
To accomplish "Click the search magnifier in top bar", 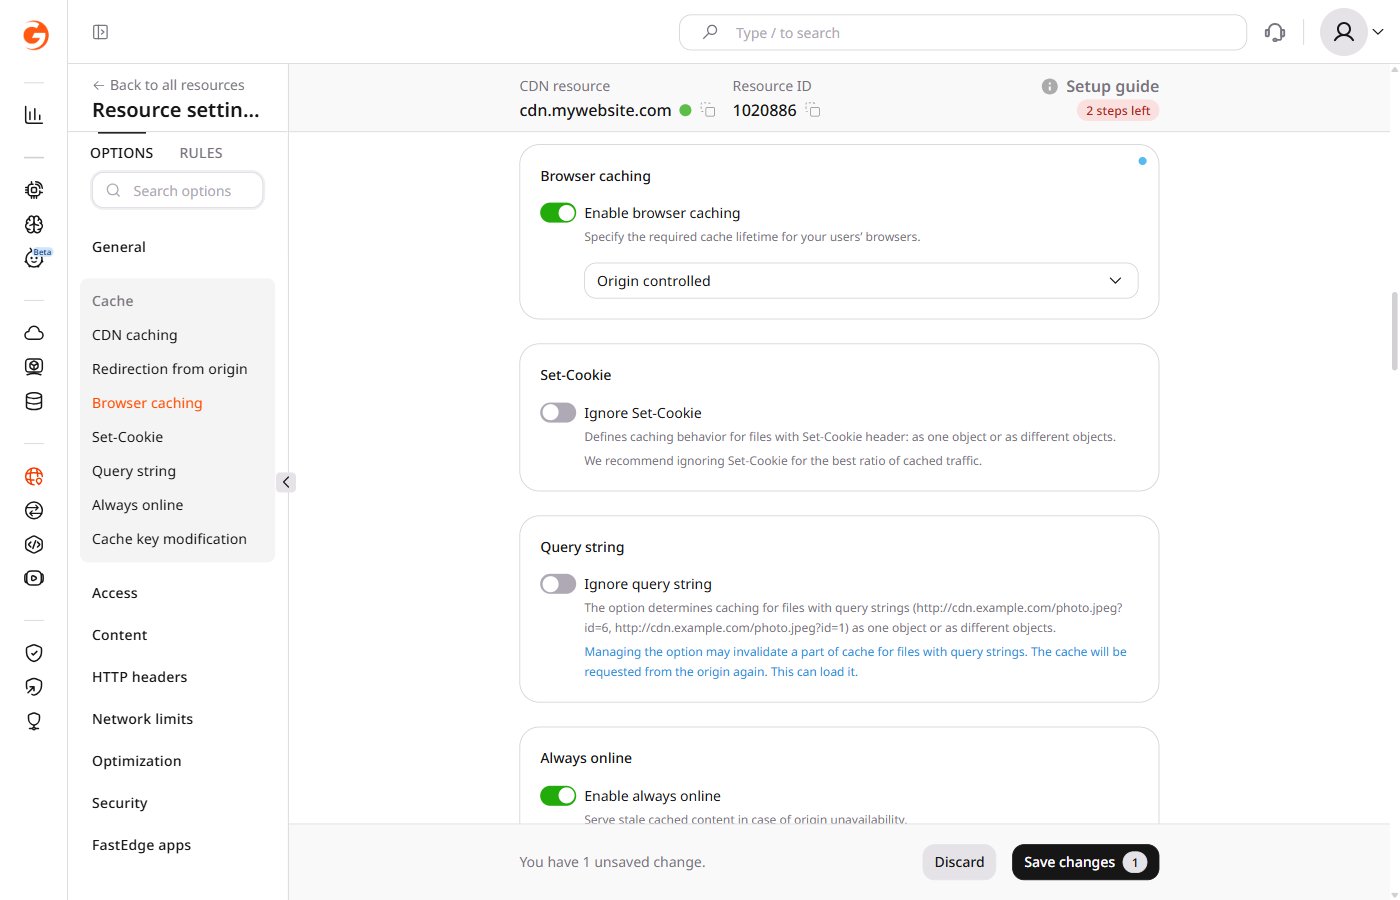I will tap(710, 32).
